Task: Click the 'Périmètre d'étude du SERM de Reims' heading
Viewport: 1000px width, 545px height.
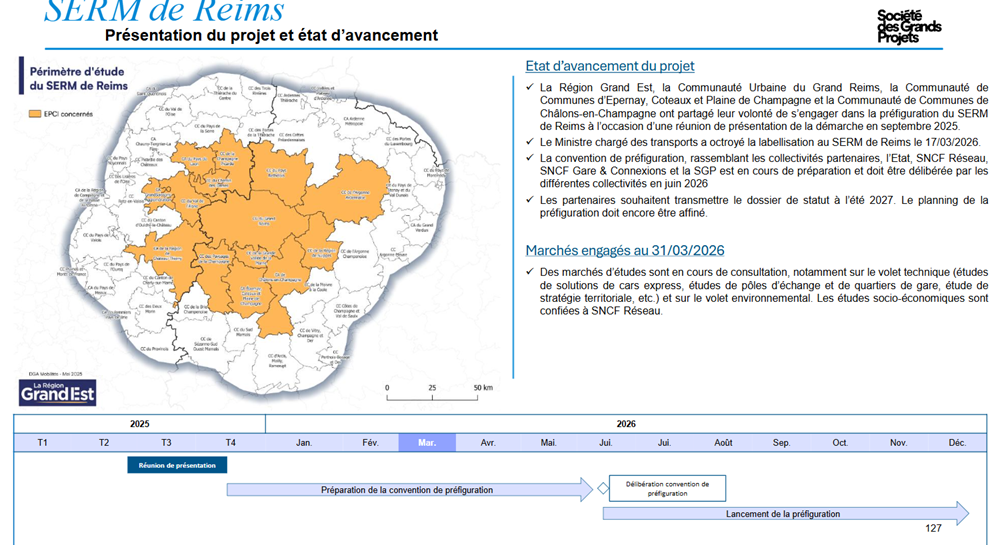Action: (x=78, y=78)
